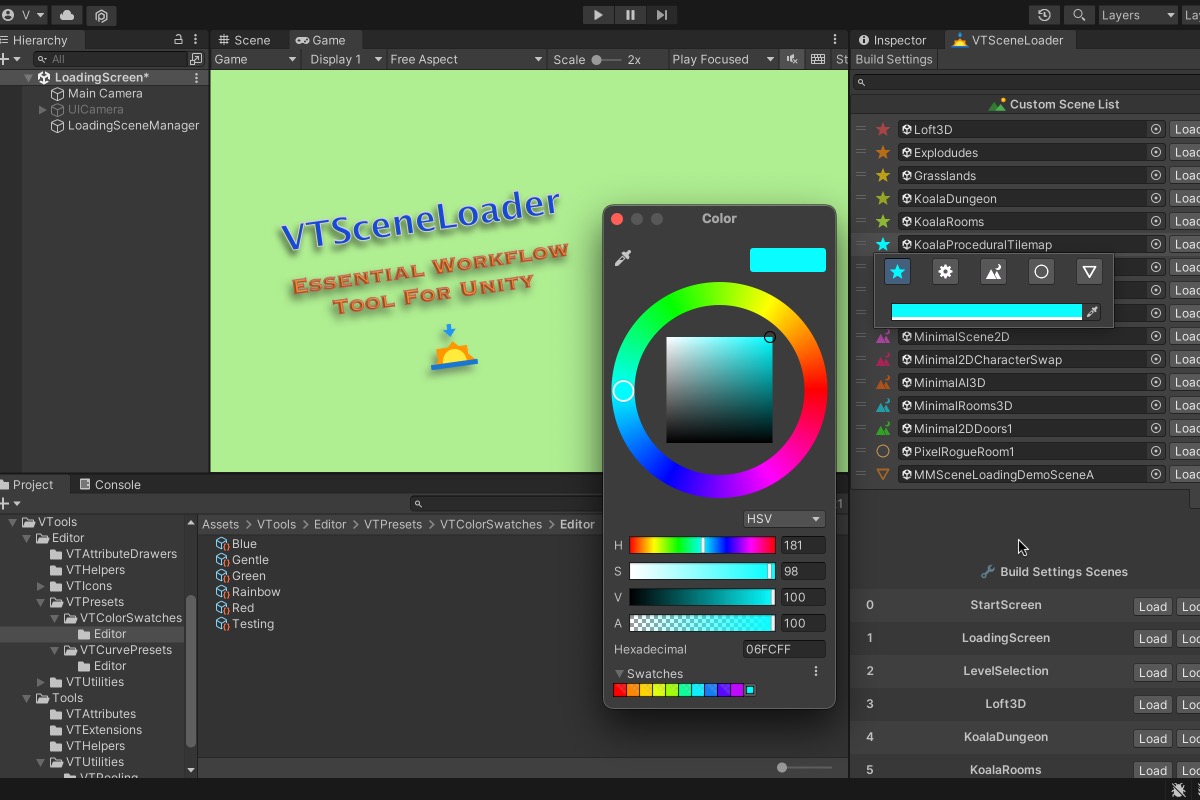The height and width of the screenshot is (800, 1200).
Task: Pick color with eyedropper in Color window
Action: pos(623,259)
